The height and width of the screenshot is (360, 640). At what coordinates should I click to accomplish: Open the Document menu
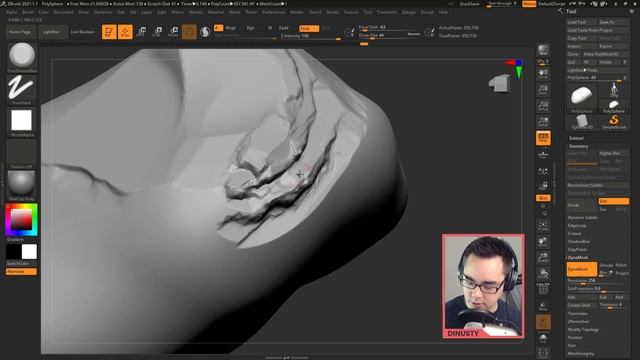click(x=64, y=12)
